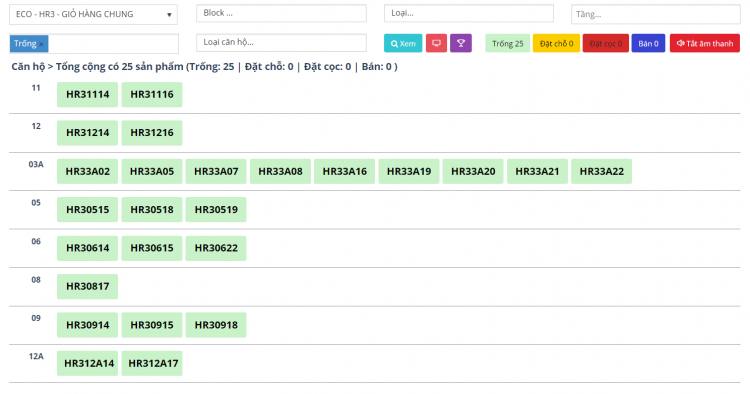The height and width of the screenshot is (394, 750).
Task: Click the purple trophy icon button
Action: pos(461,44)
